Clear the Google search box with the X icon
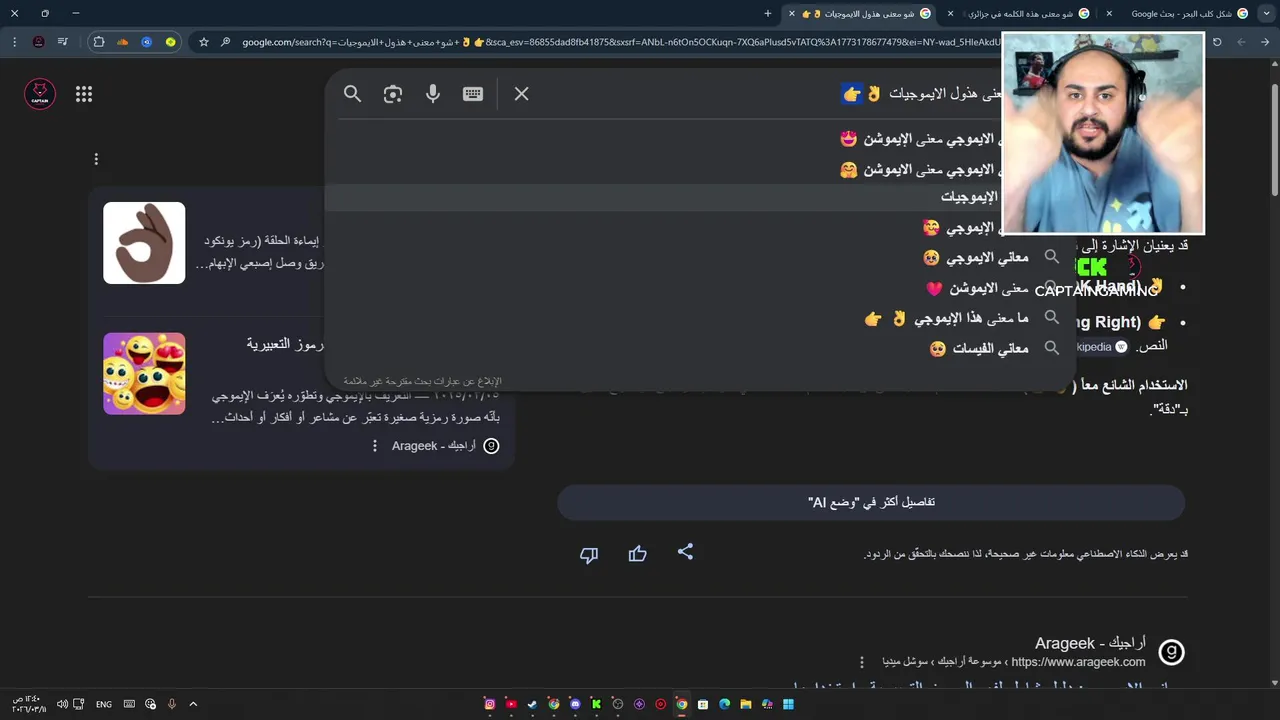The height and width of the screenshot is (720, 1280). point(521,93)
